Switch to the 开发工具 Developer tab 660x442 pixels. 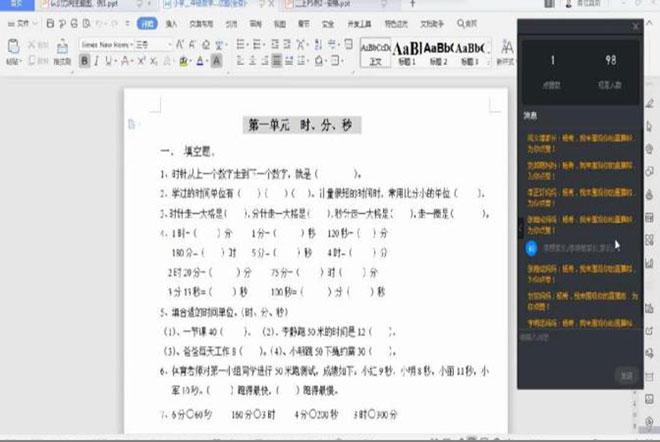tap(359, 24)
